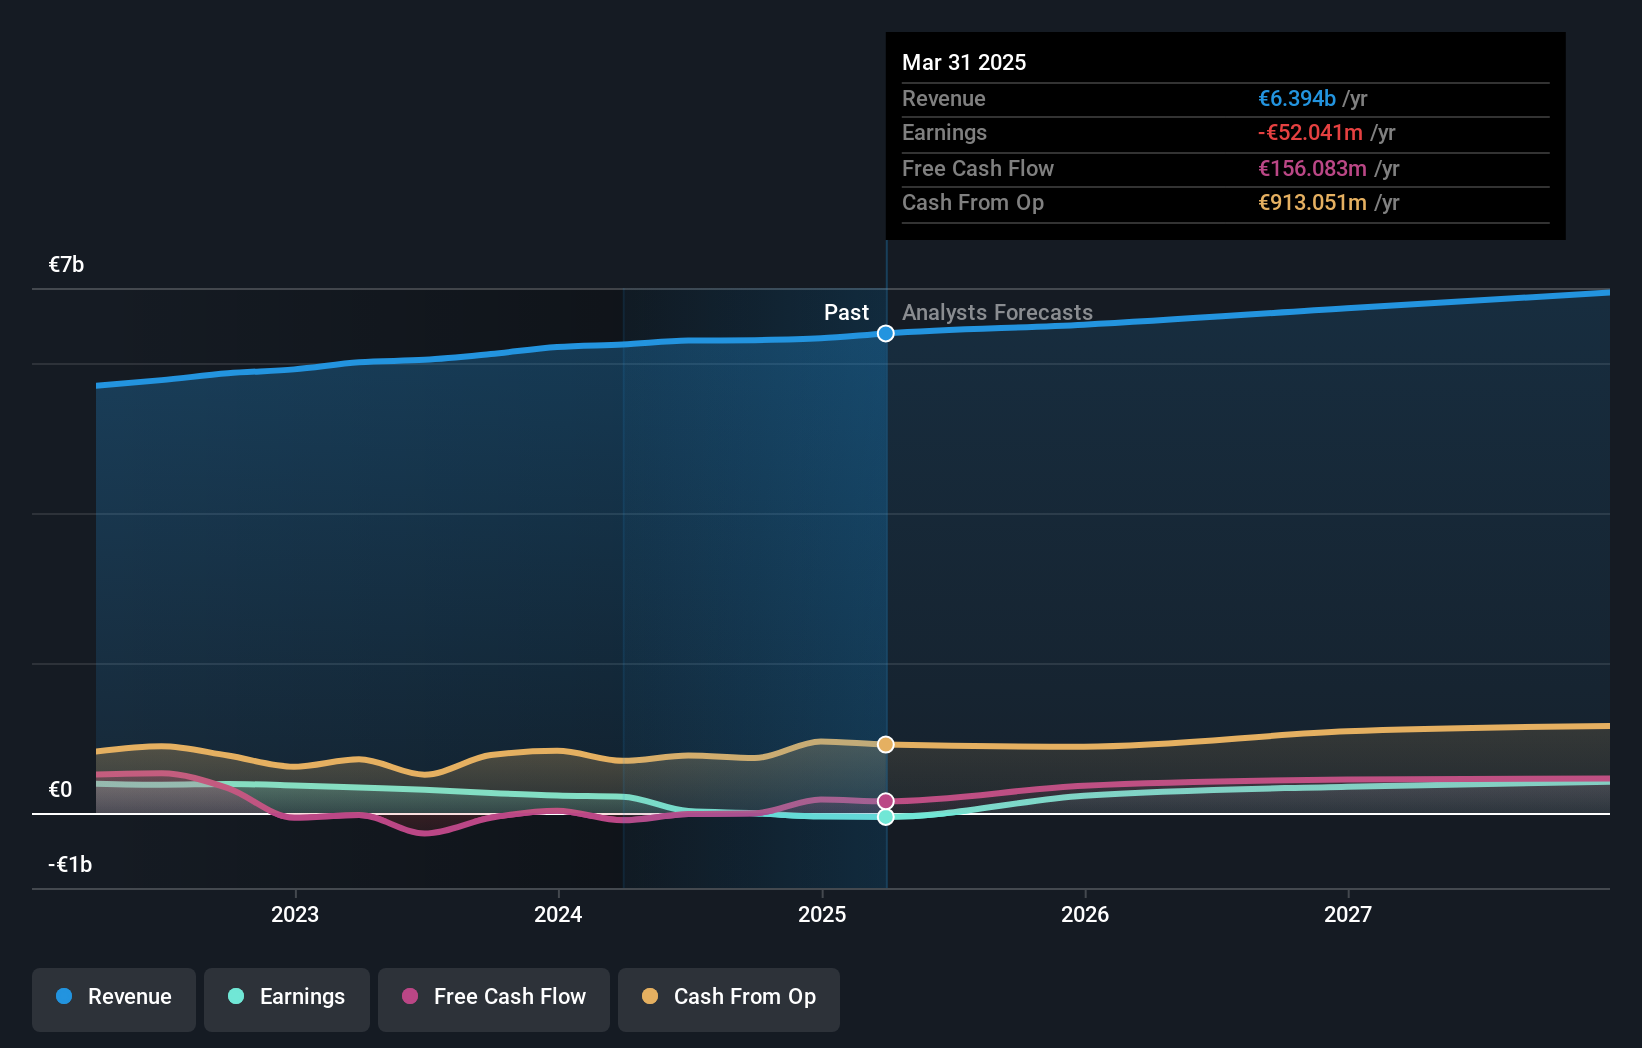Click the 2023 axis label
Viewport: 1642px width, 1048px height.
tap(295, 914)
